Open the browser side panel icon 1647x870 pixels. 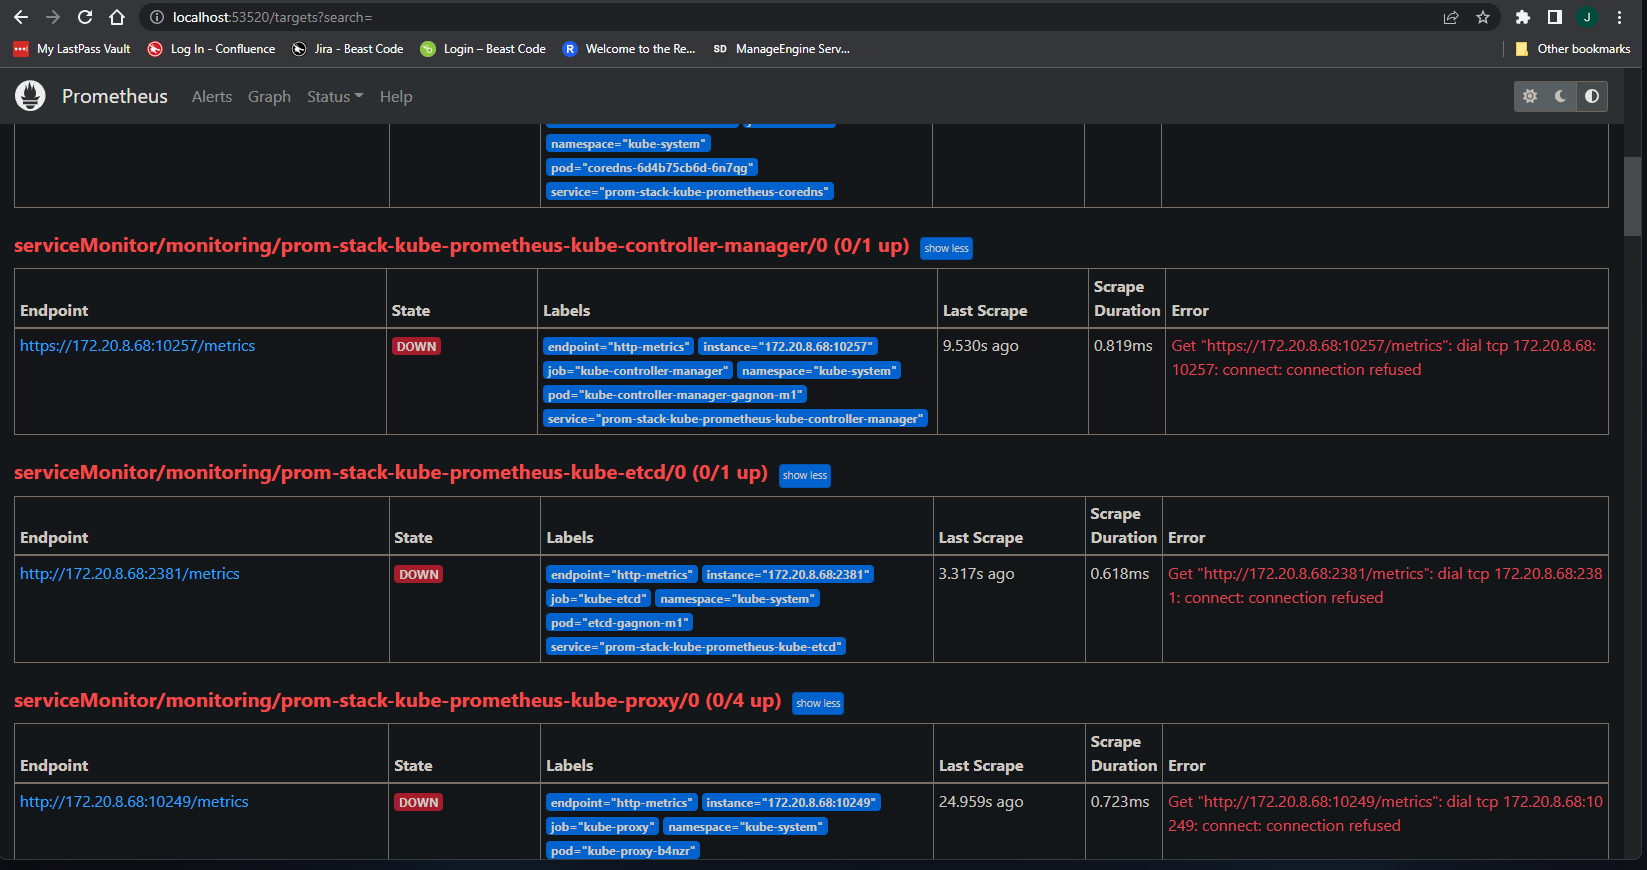pos(1555,17)
